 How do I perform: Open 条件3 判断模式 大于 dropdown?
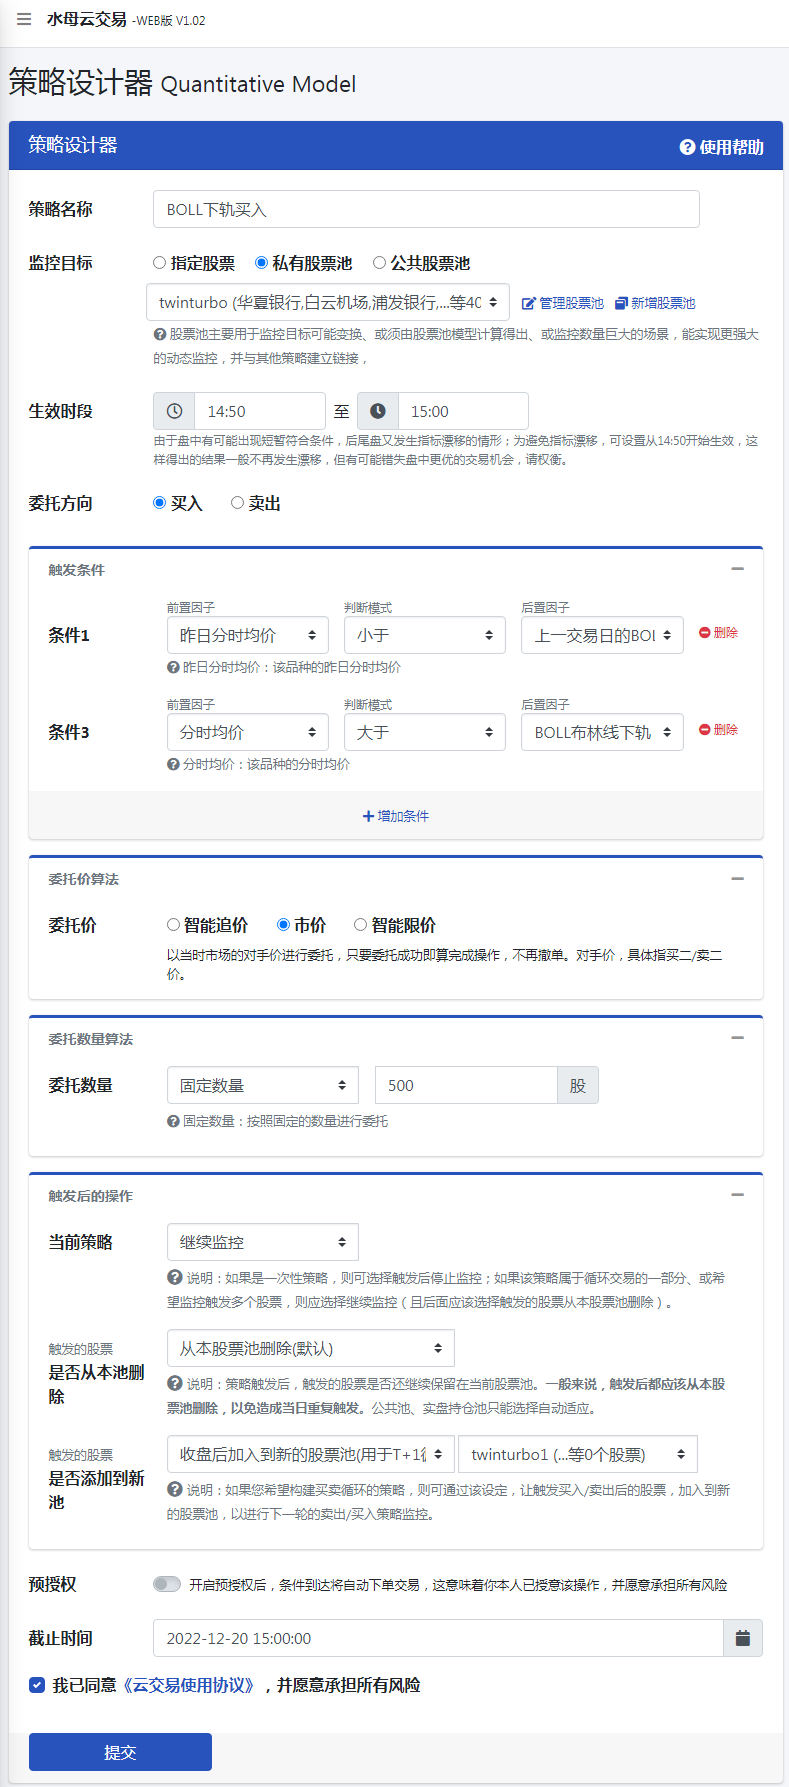click(425, 732)
